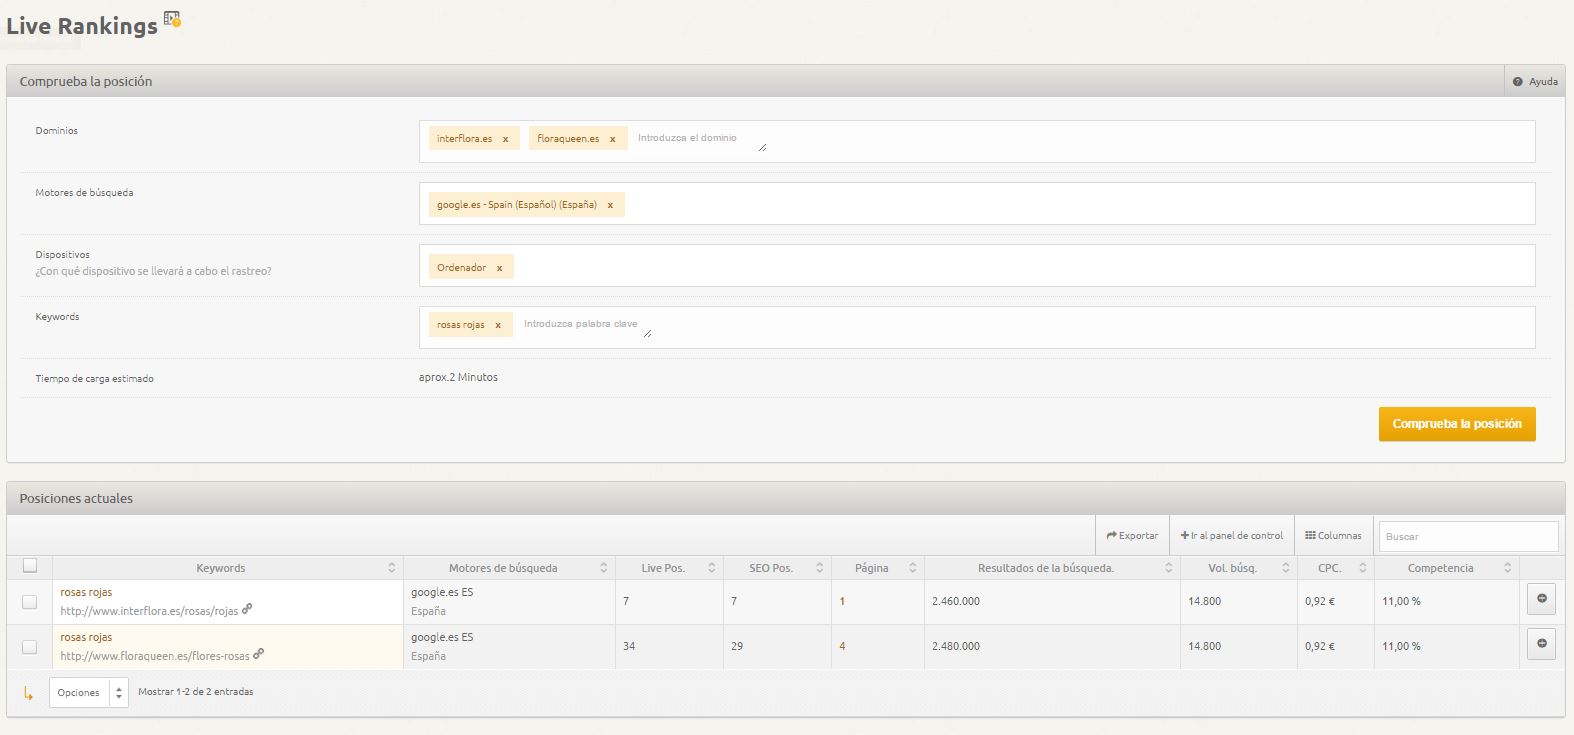Remove the 'rosas rojas' keyword tag
1574x735 pixels.
pos(497,325)
